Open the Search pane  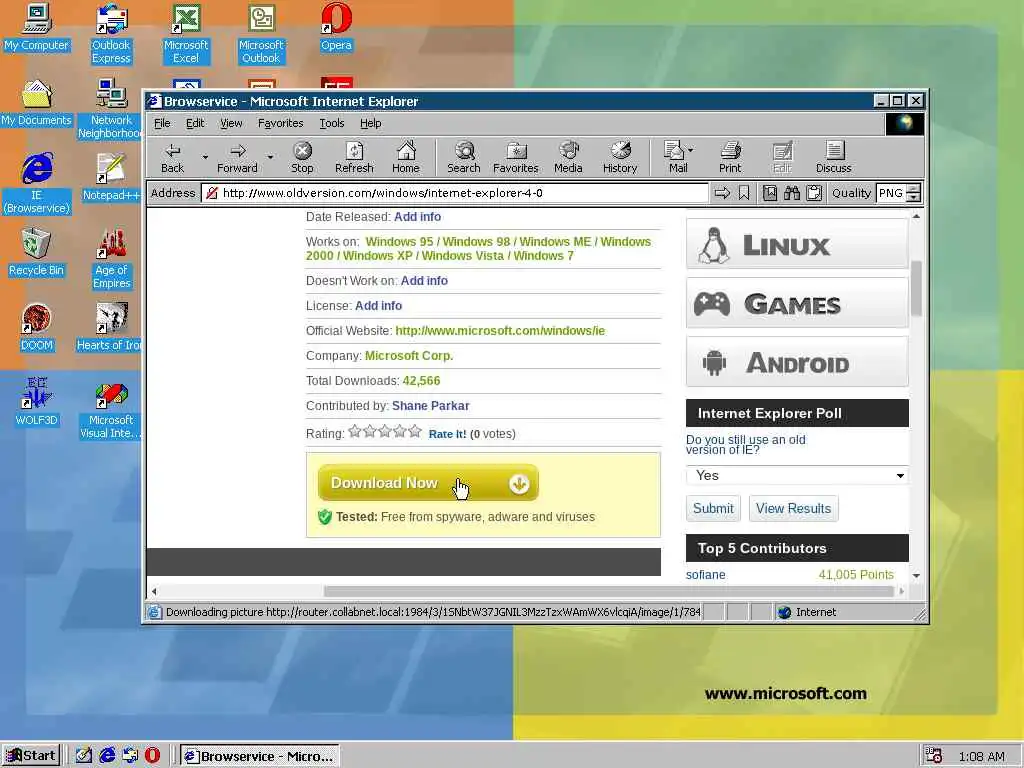(464, 158)
